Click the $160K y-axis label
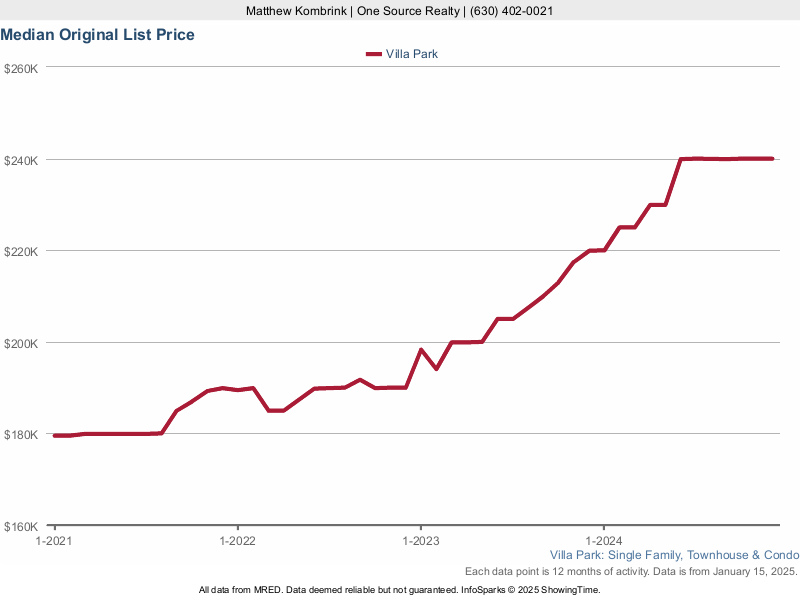 [21, 526]
